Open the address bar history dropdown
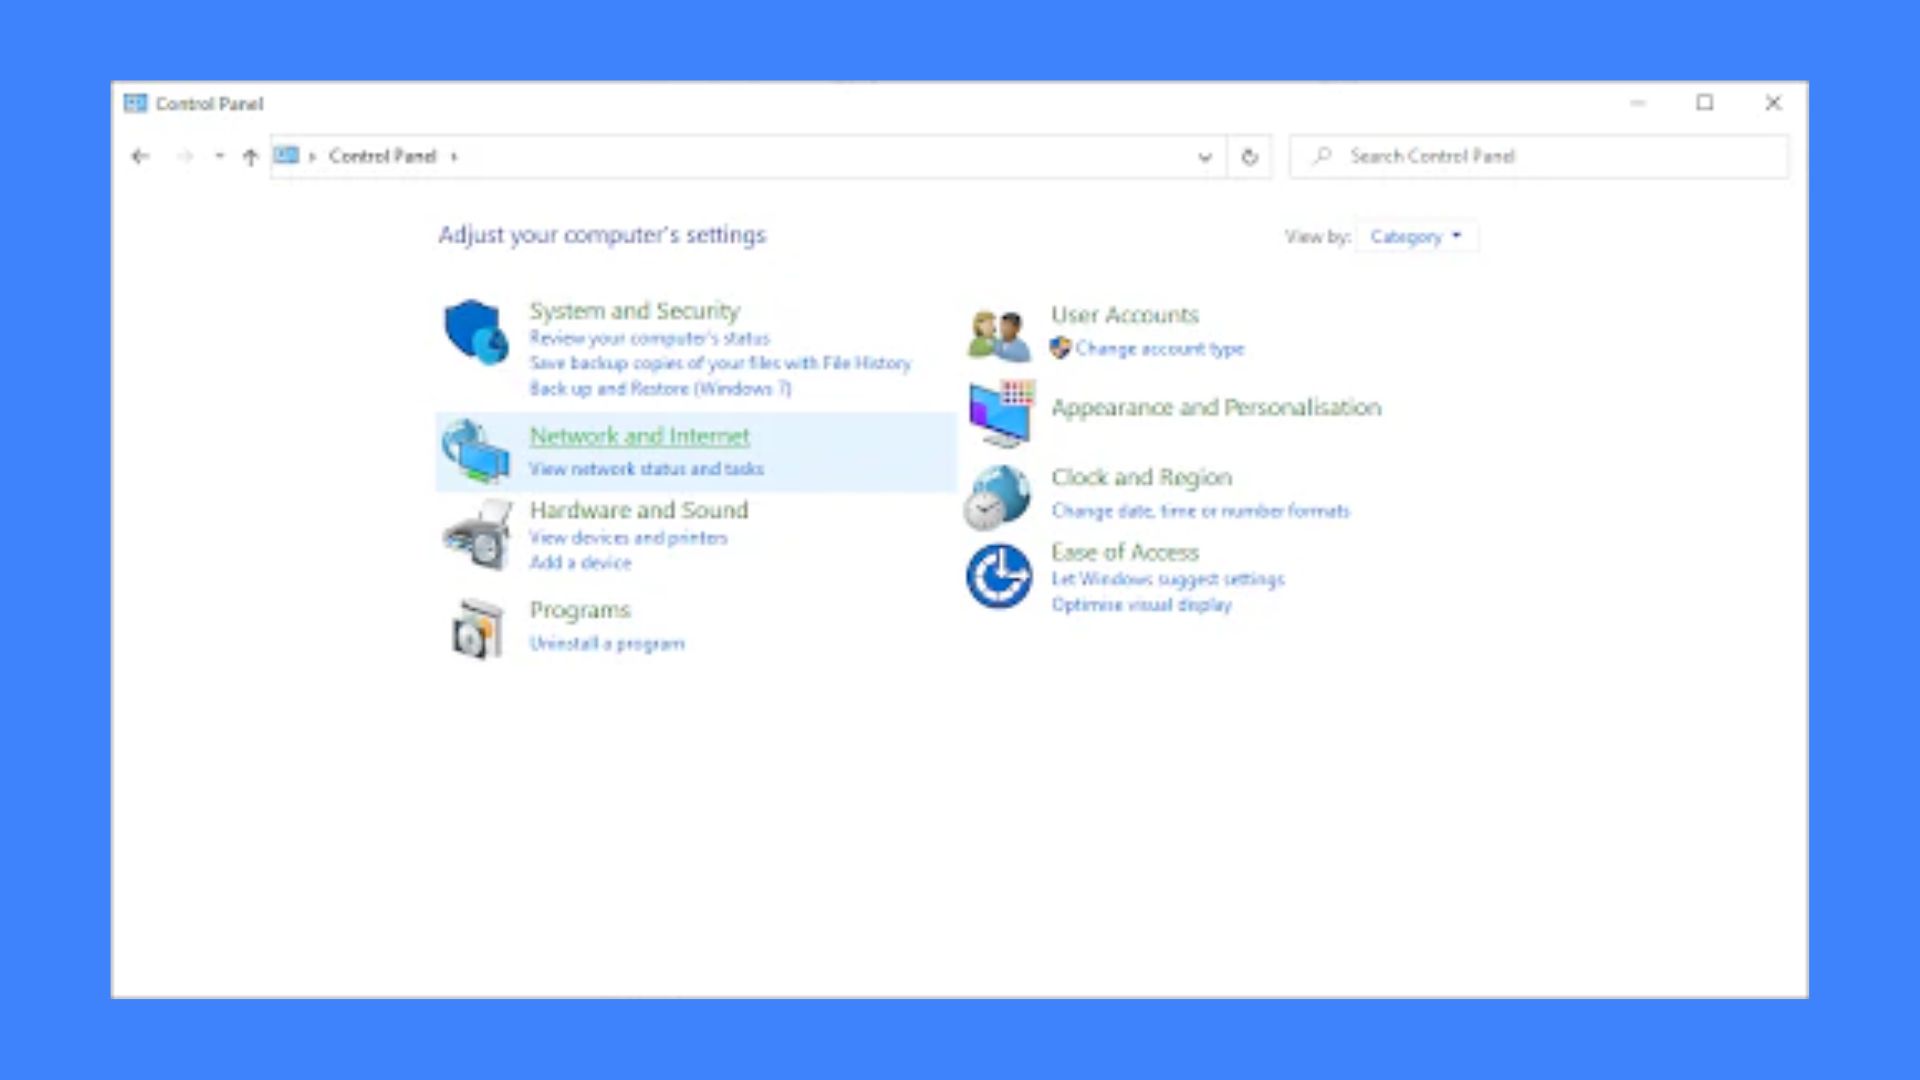The width and height of the screenshot is (1920, 1080). point(1205,157)
